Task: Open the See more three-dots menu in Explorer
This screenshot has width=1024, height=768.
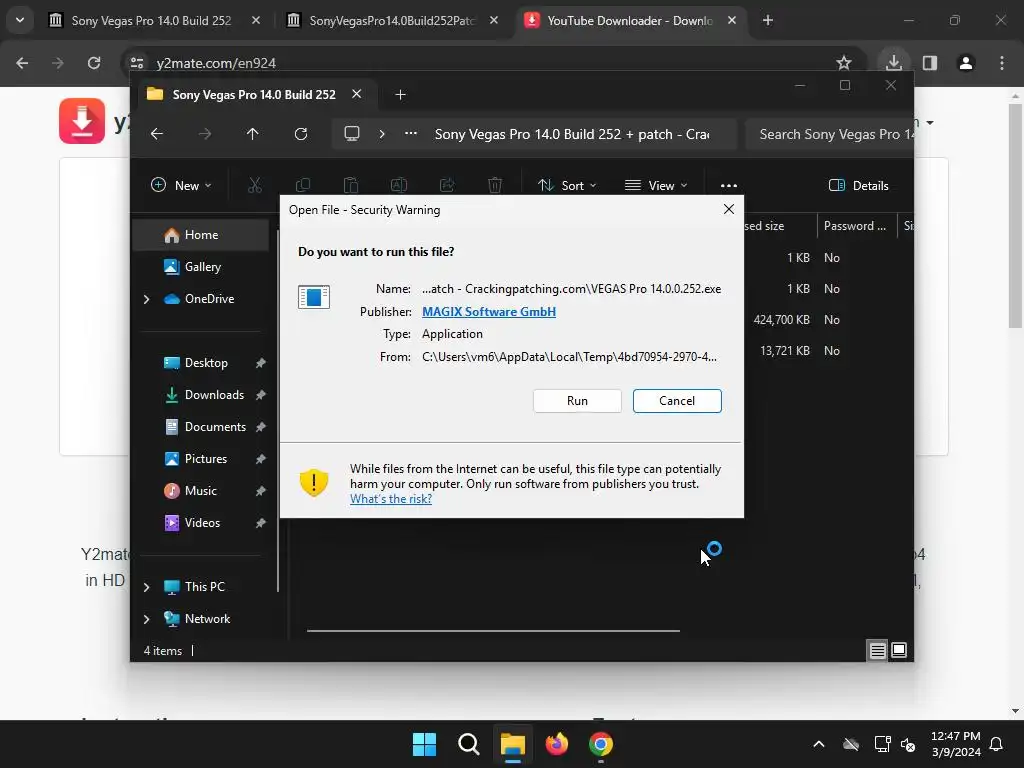Action: point(728,185)
